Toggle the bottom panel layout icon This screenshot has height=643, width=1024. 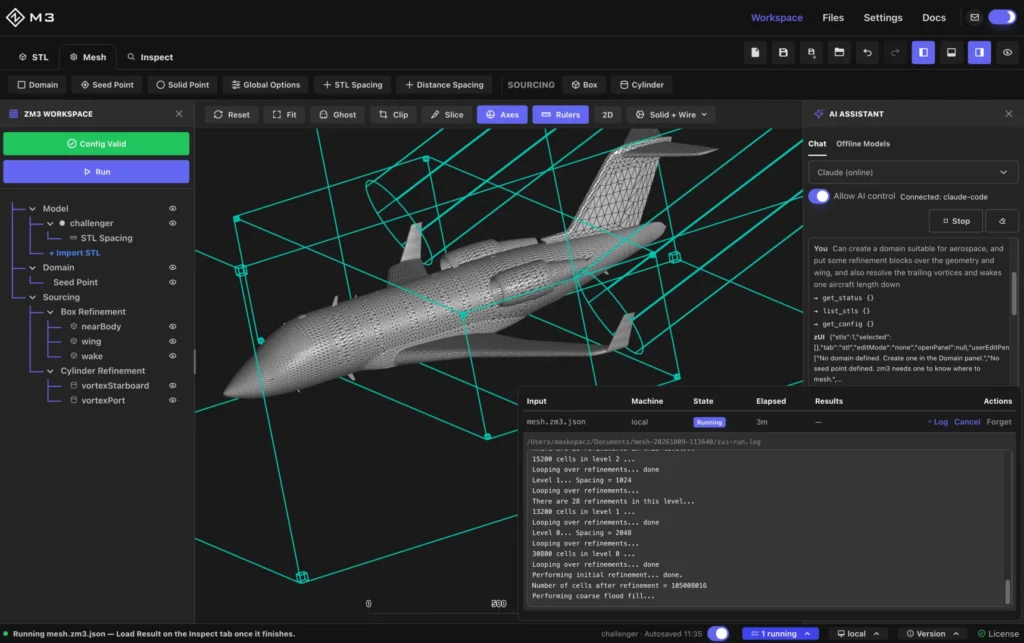952,52
